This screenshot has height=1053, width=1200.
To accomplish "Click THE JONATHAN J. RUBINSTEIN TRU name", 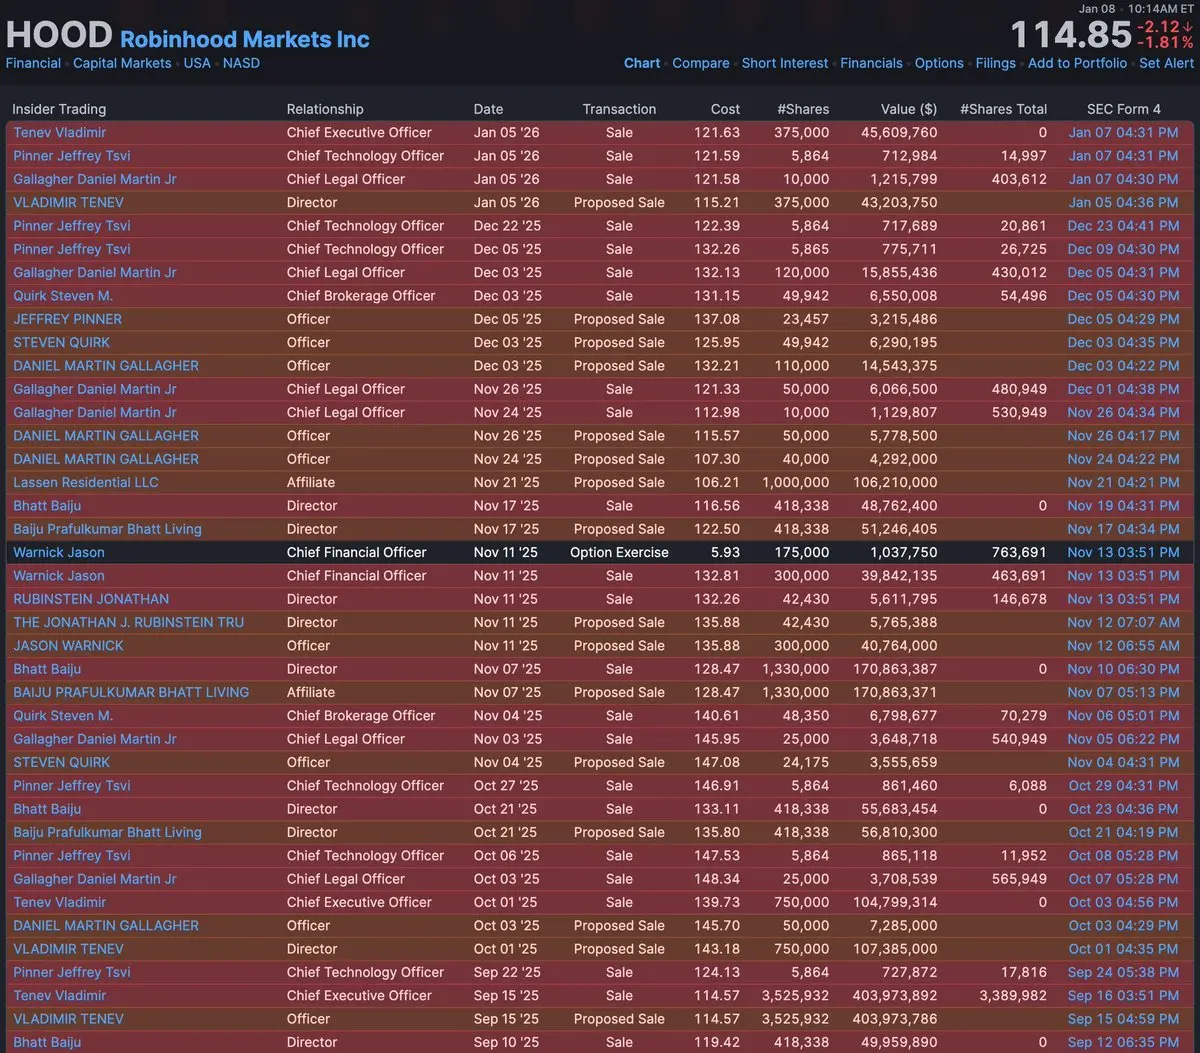I will point(128,622).
